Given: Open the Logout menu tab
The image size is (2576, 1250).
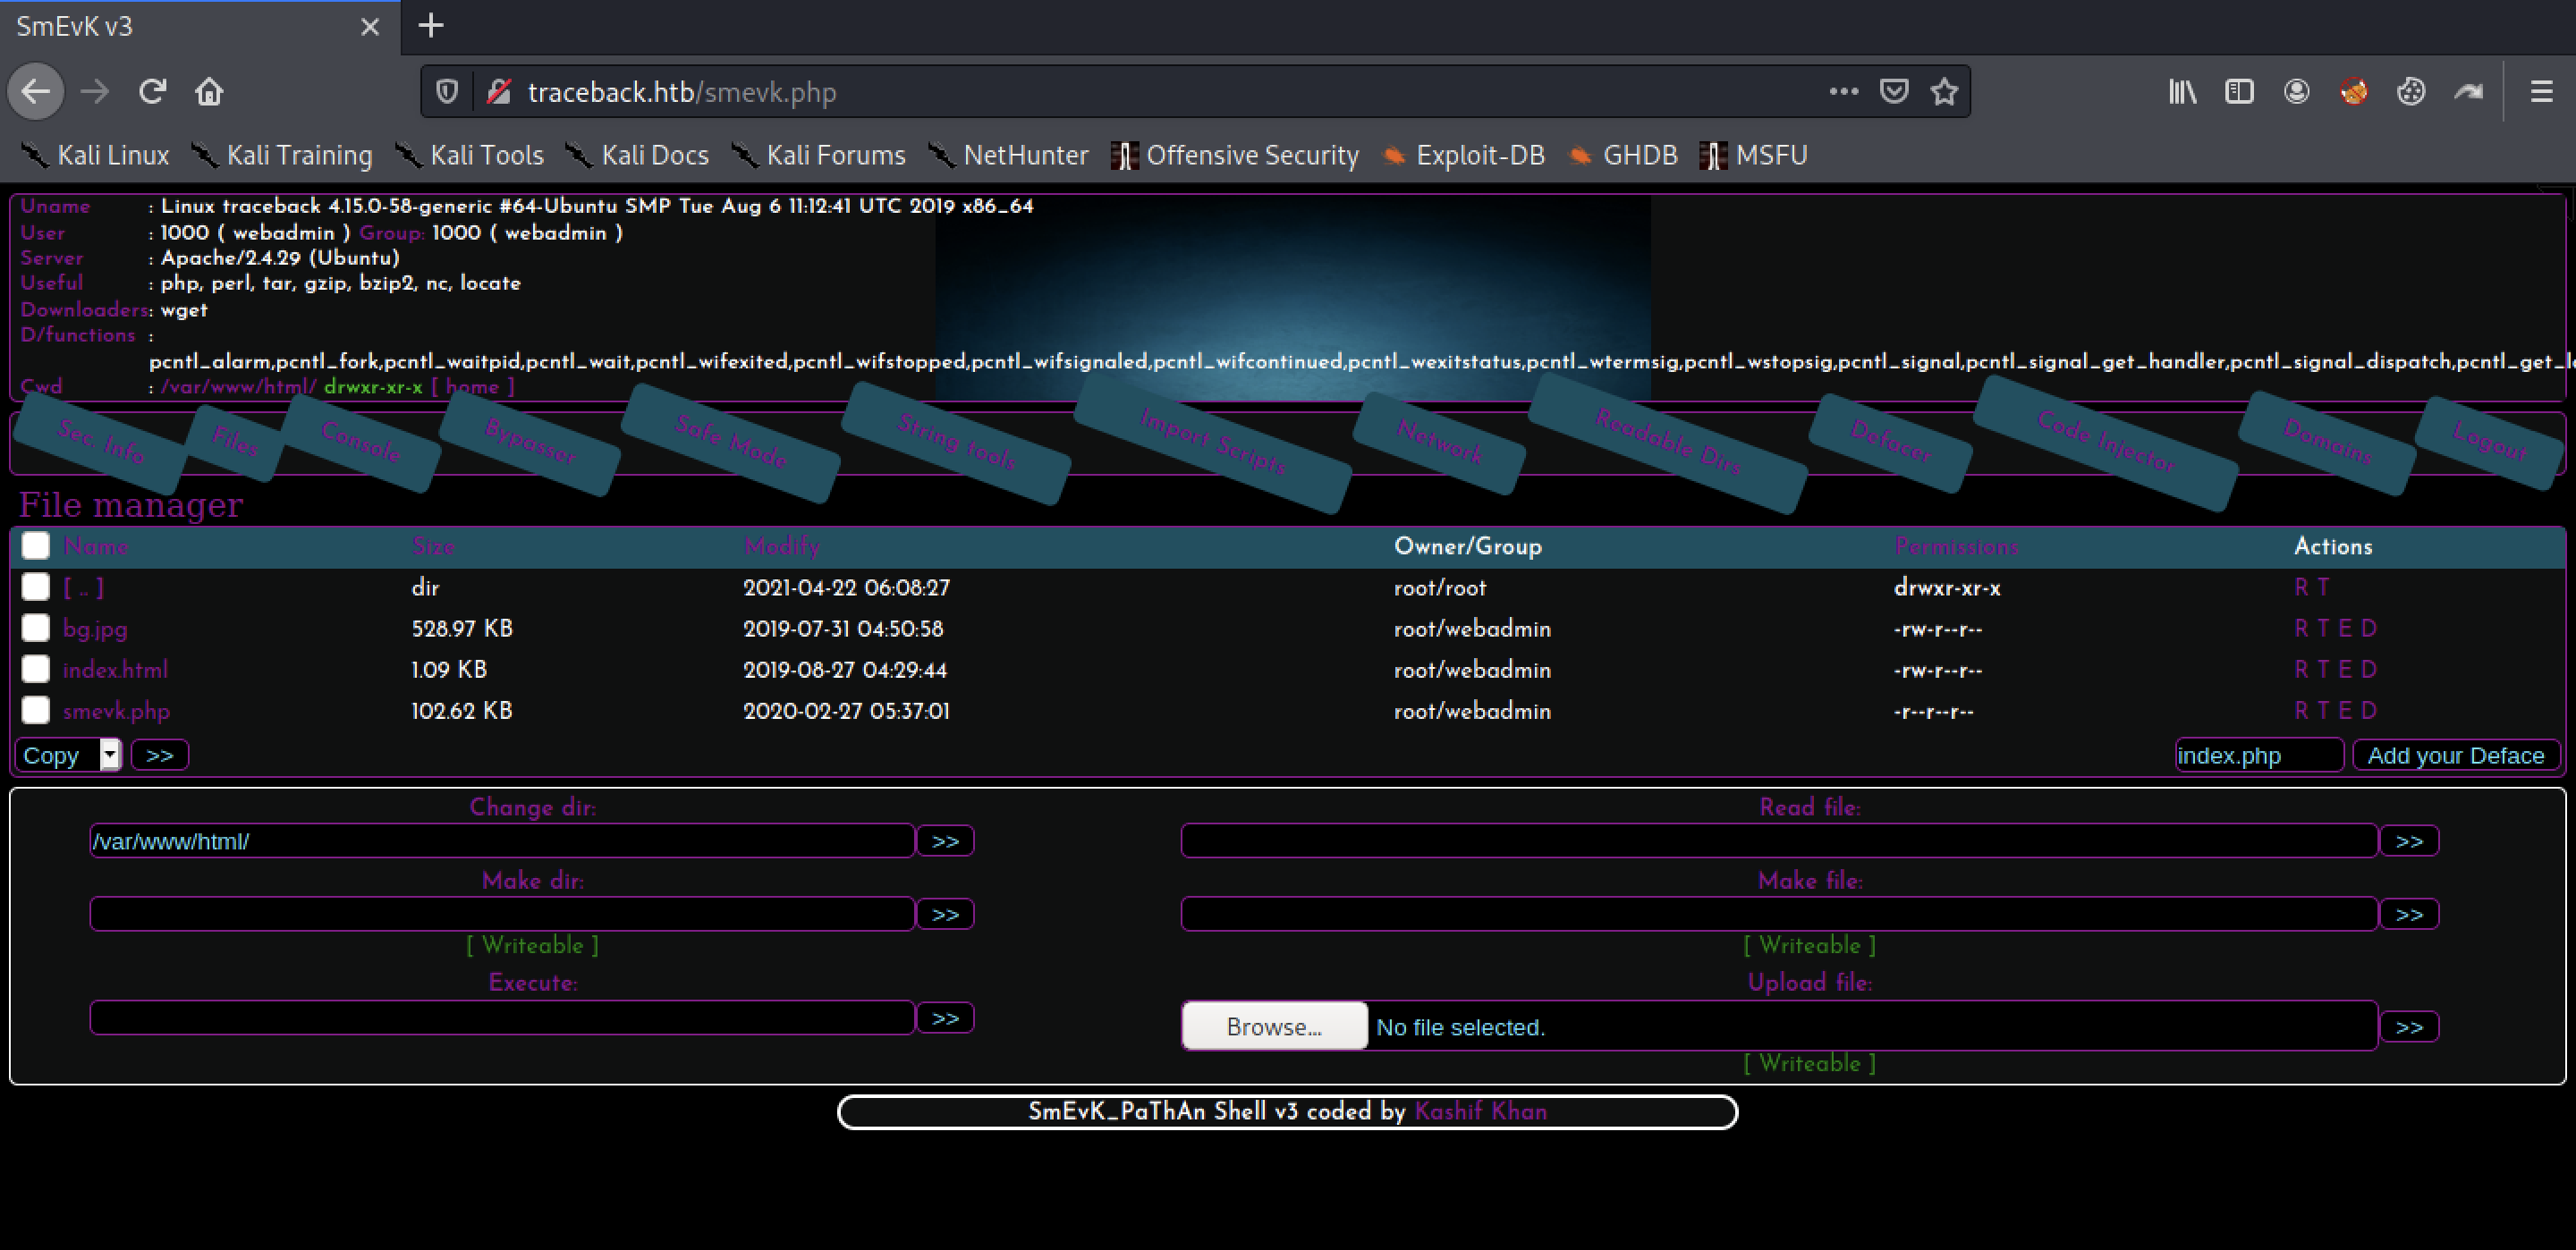Looking at the screenshot, I should pos(2489,441).
